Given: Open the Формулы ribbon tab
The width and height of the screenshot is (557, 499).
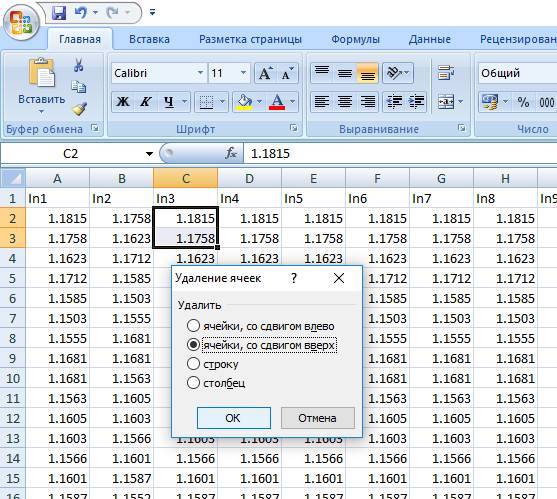Looking at the screenshot, I should point(355,39).
